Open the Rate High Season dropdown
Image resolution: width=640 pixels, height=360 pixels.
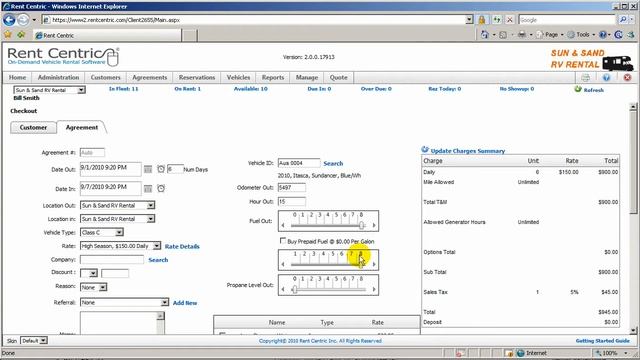click(x=157, y=246)
